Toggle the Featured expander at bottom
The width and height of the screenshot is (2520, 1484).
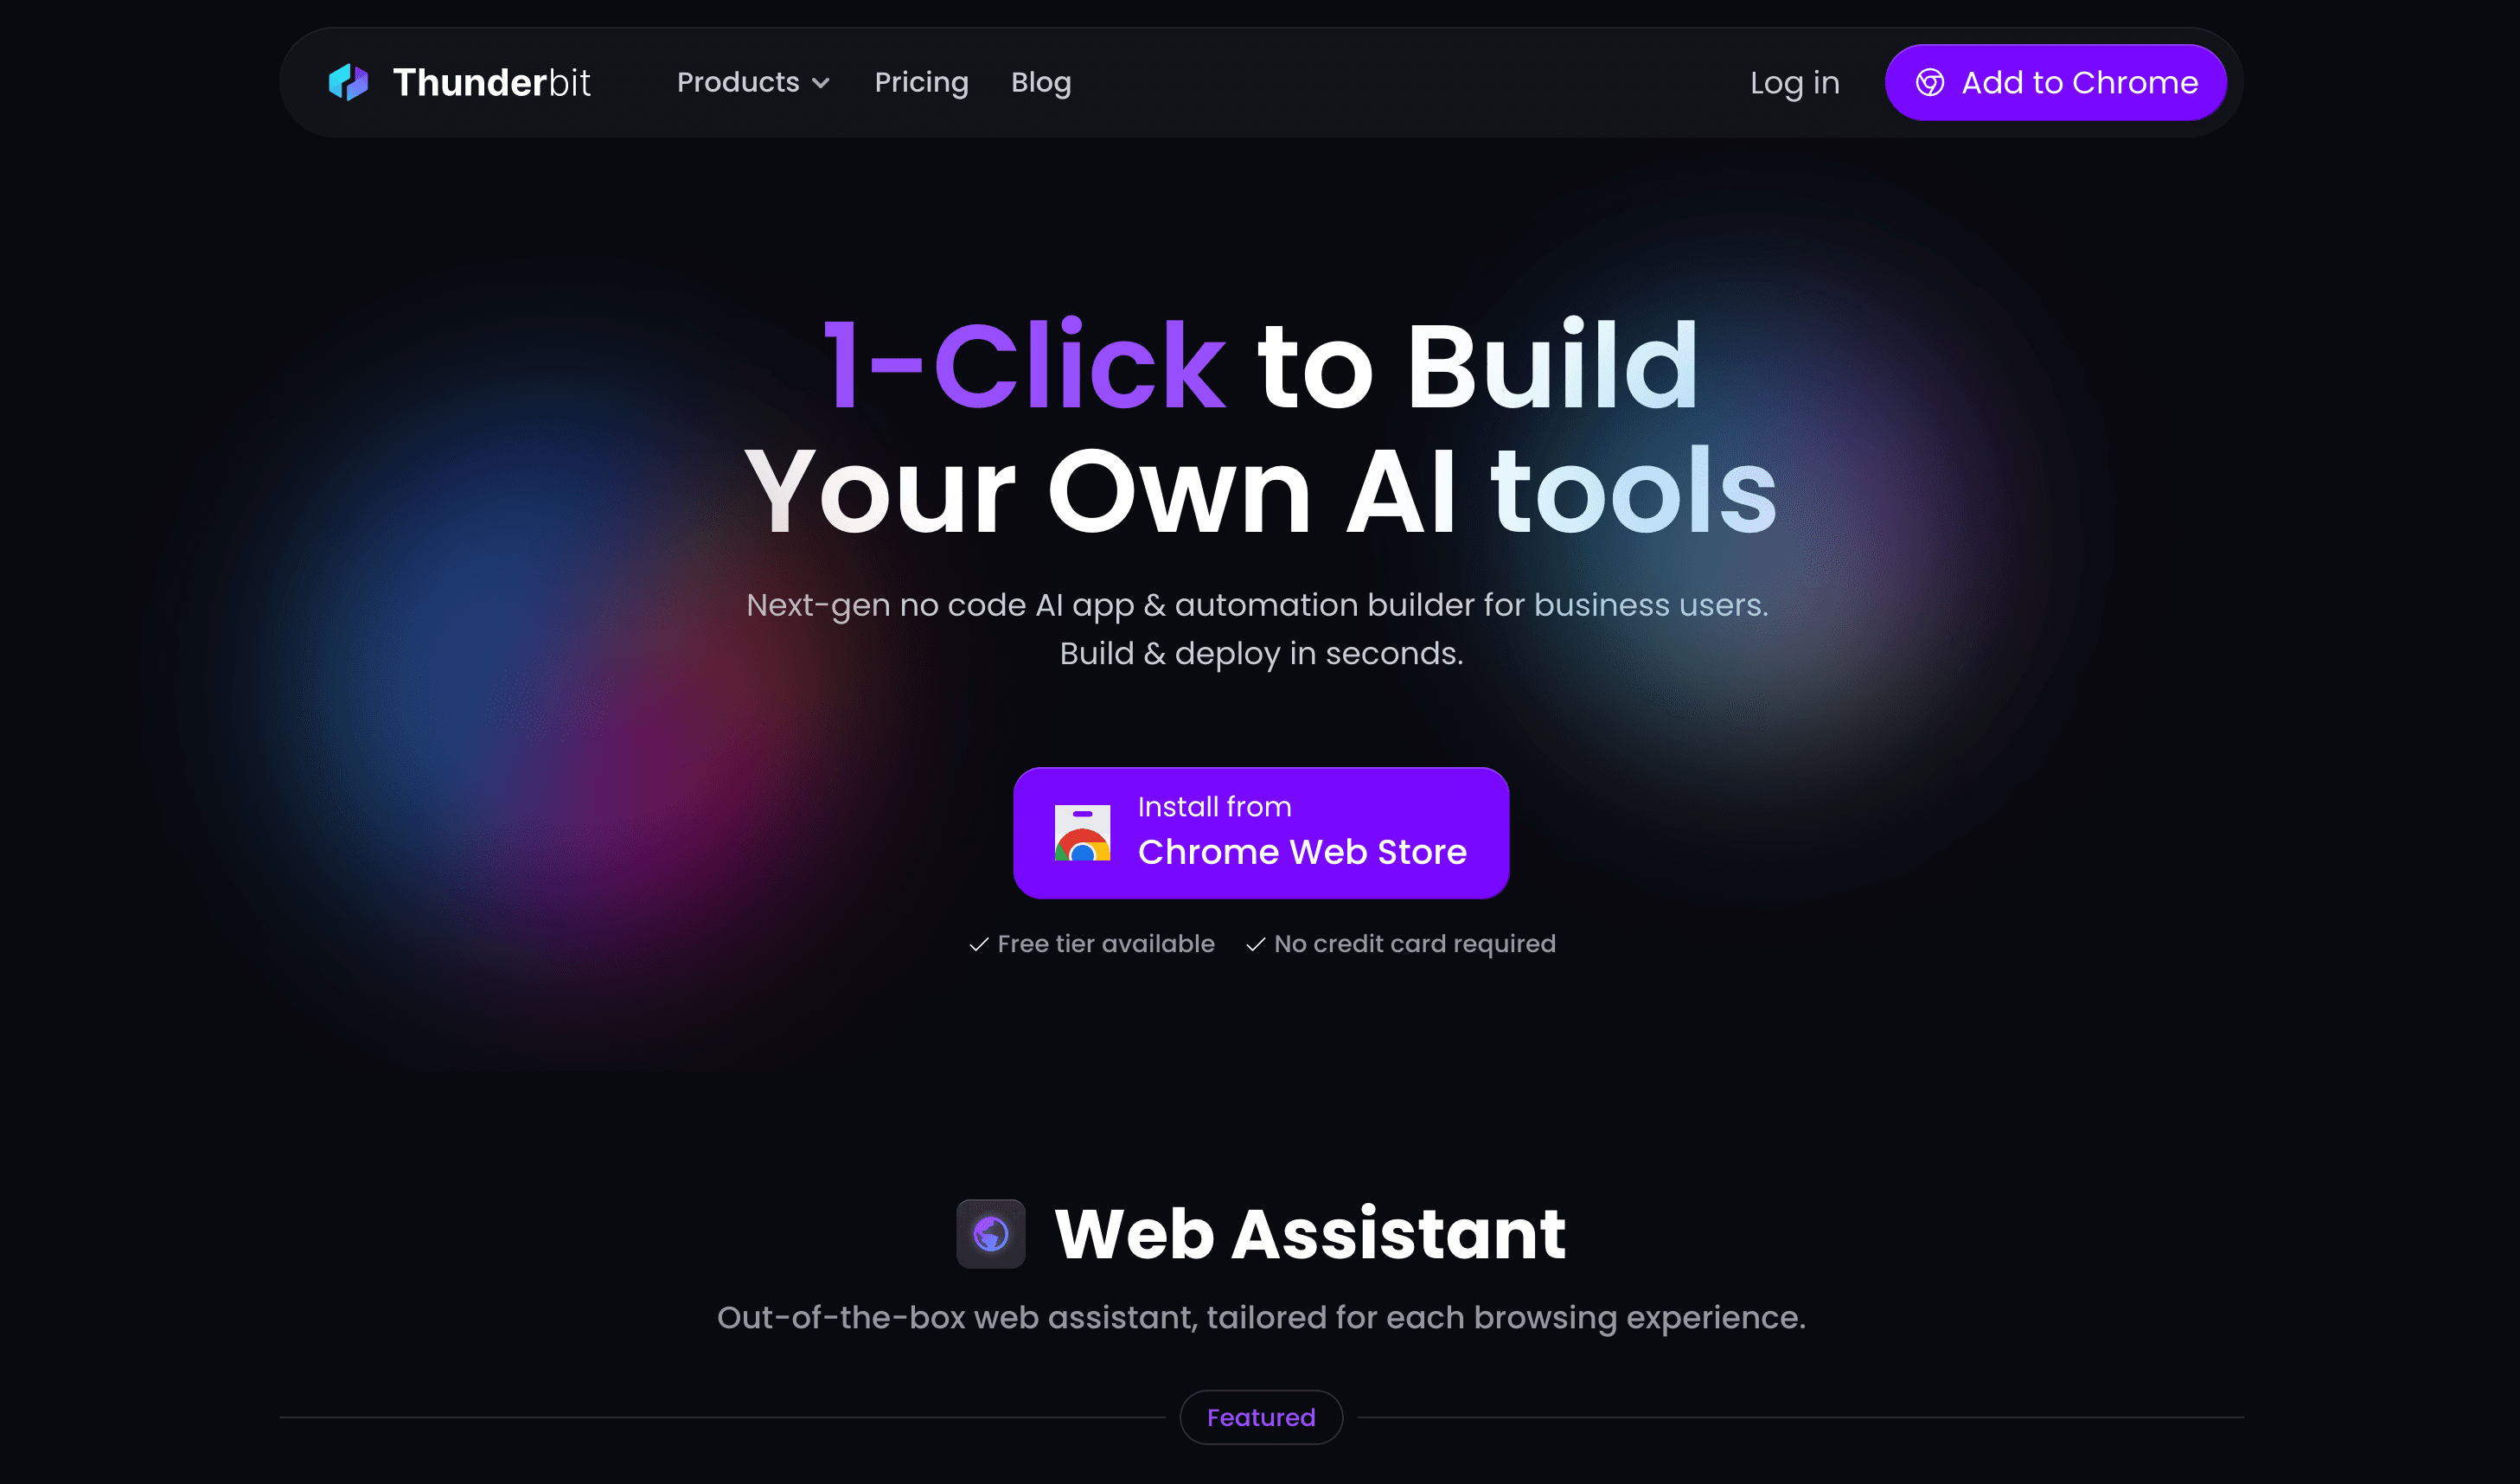[1261, 1417]
